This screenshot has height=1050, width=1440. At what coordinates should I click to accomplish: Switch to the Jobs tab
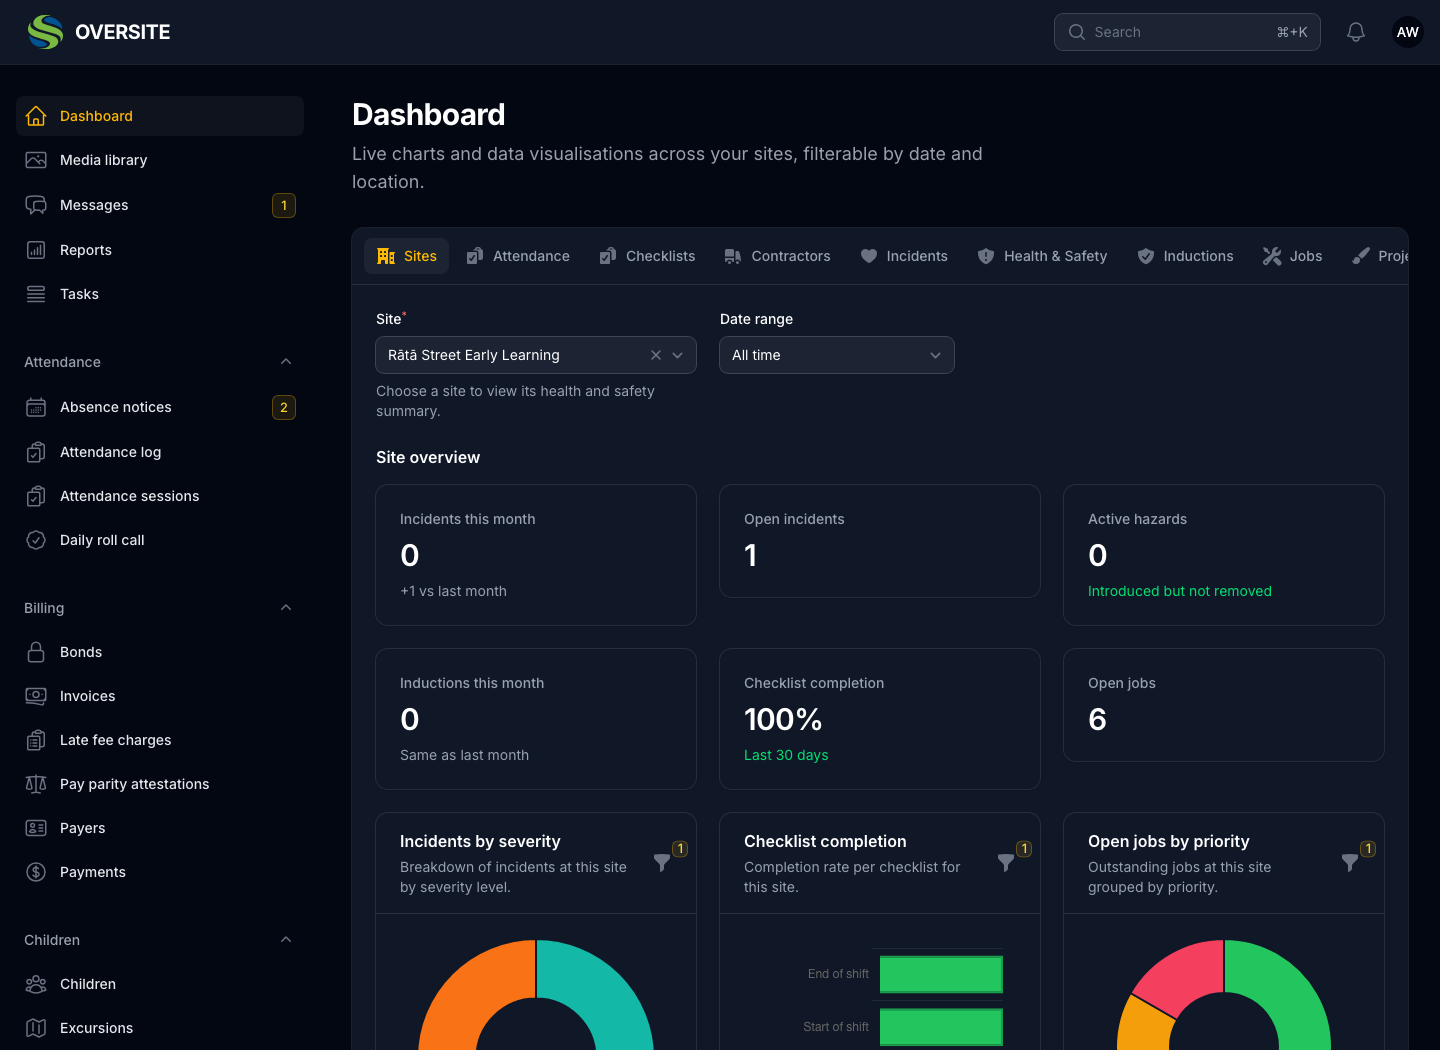(1292, 256)
